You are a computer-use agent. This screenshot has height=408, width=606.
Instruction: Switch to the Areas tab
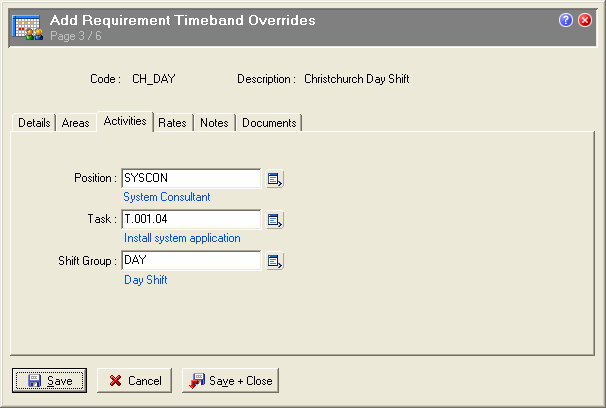click(x=76, y=123)
